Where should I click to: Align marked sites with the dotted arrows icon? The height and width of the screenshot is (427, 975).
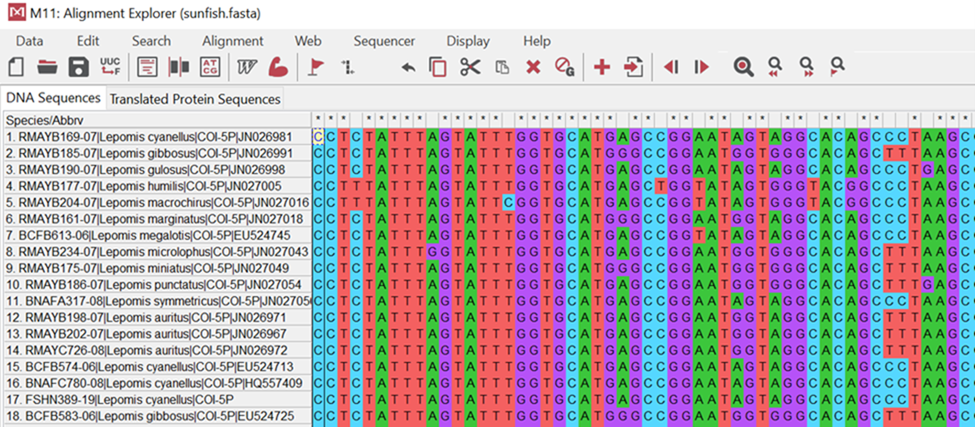pos(348,67)
